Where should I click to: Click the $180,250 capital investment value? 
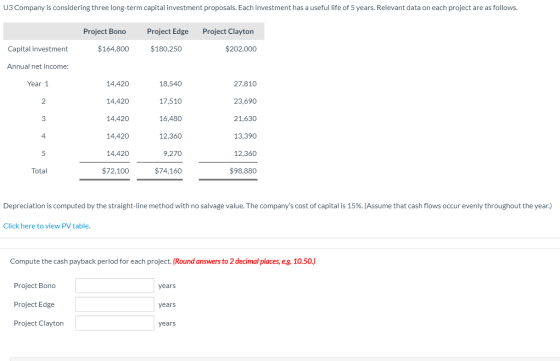pos(166,49)
